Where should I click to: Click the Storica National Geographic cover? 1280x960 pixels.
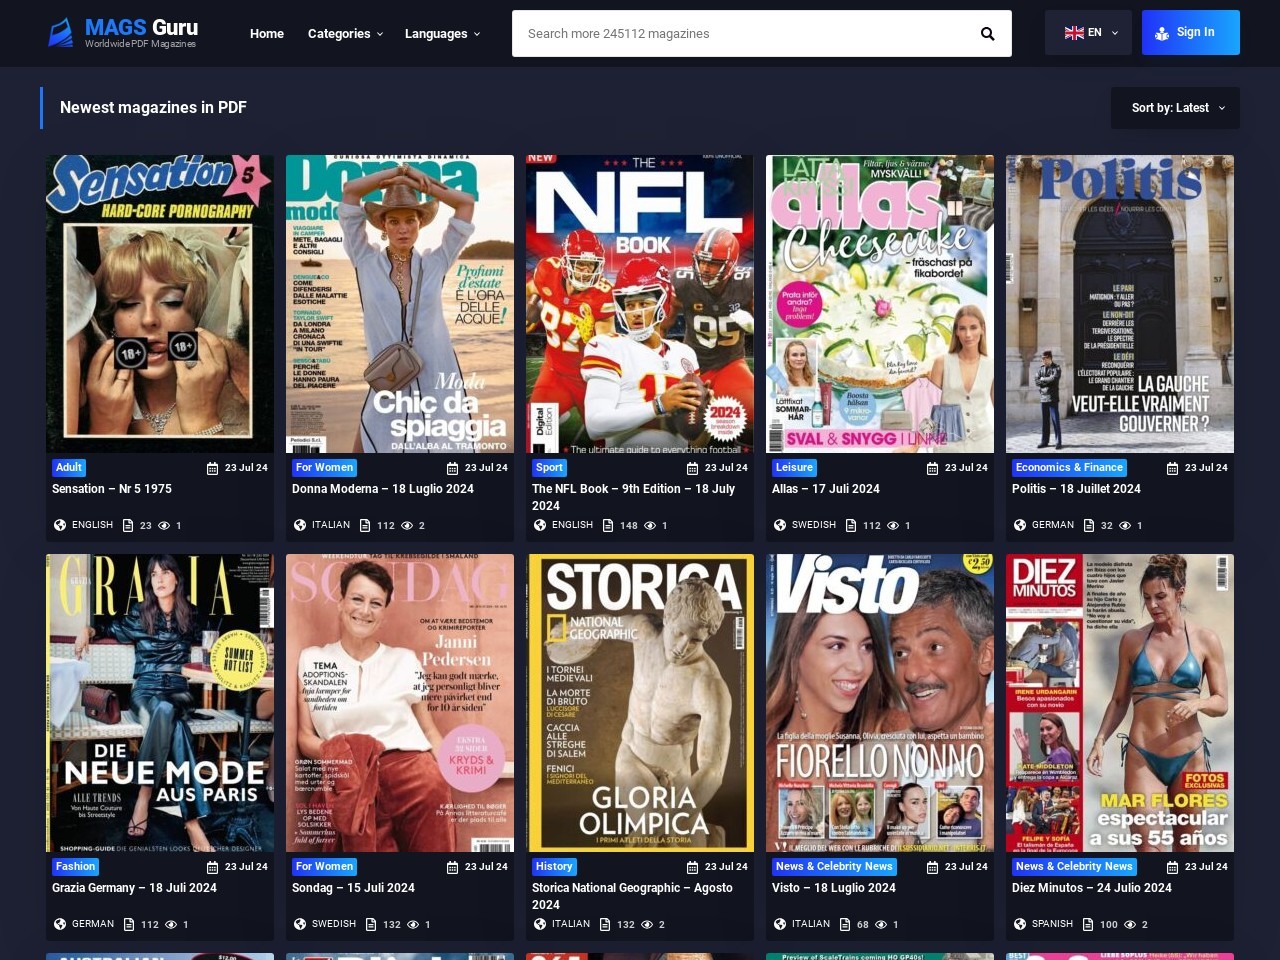click(640, 703)
